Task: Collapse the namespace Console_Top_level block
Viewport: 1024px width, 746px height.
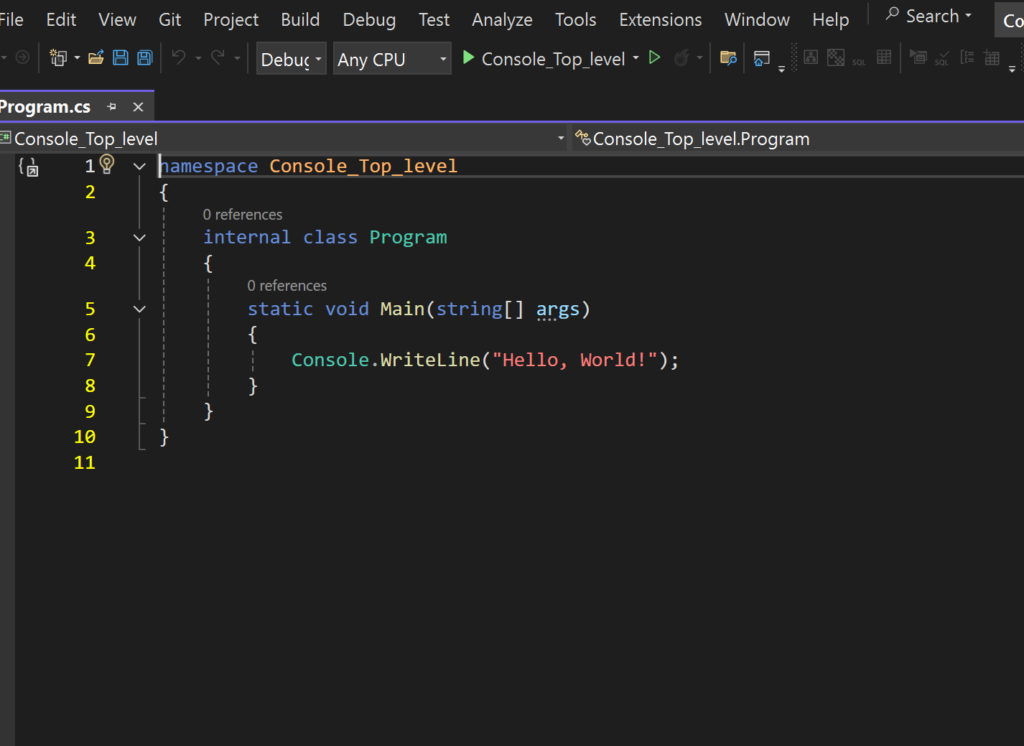Action: 140,166
